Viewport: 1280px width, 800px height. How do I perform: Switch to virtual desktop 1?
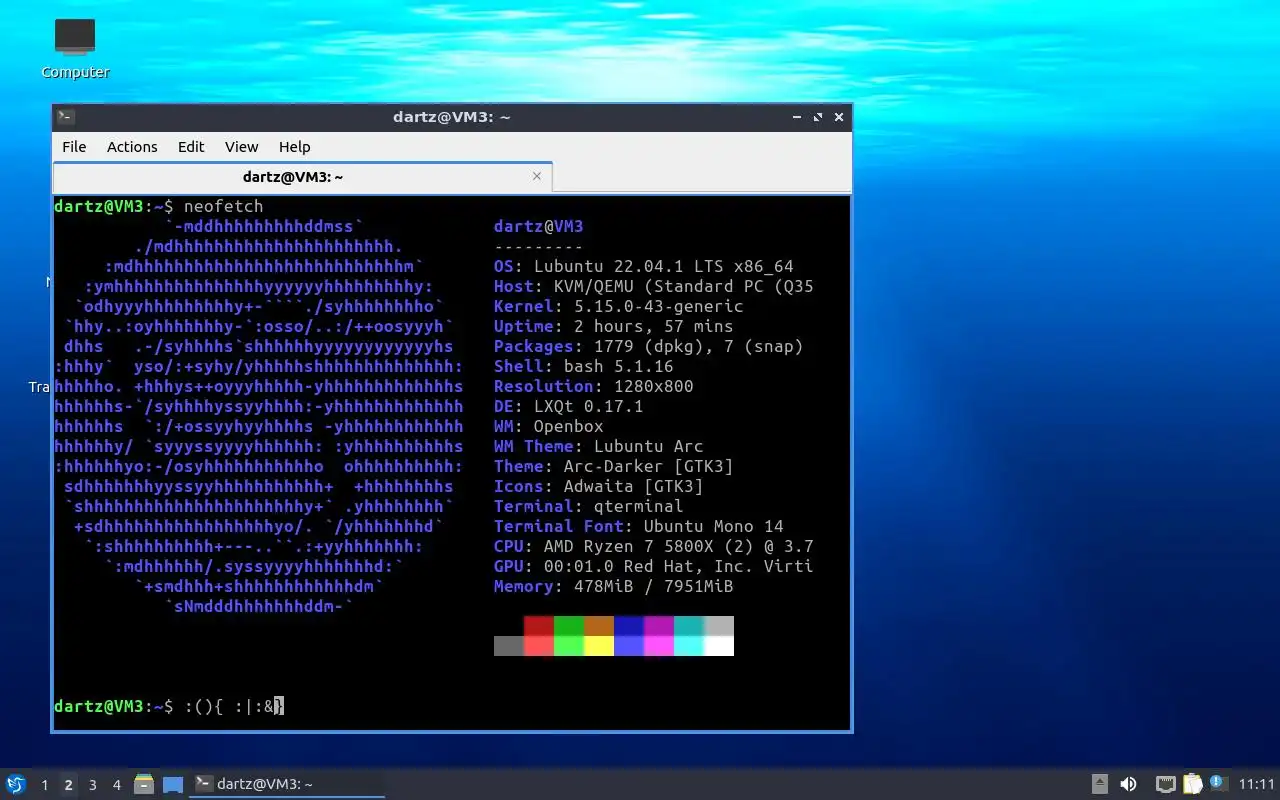point(44,785)
